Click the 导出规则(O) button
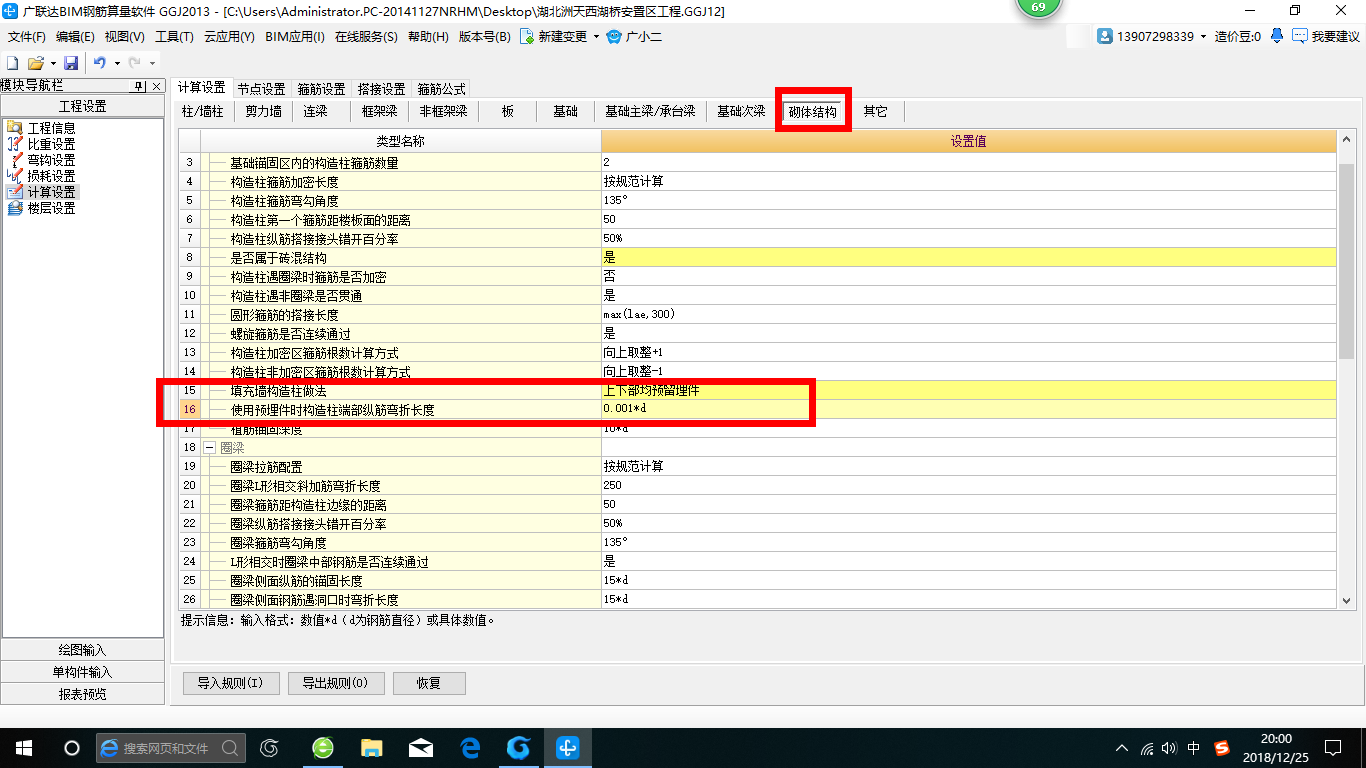1366x768 pixels. point(335,684)
